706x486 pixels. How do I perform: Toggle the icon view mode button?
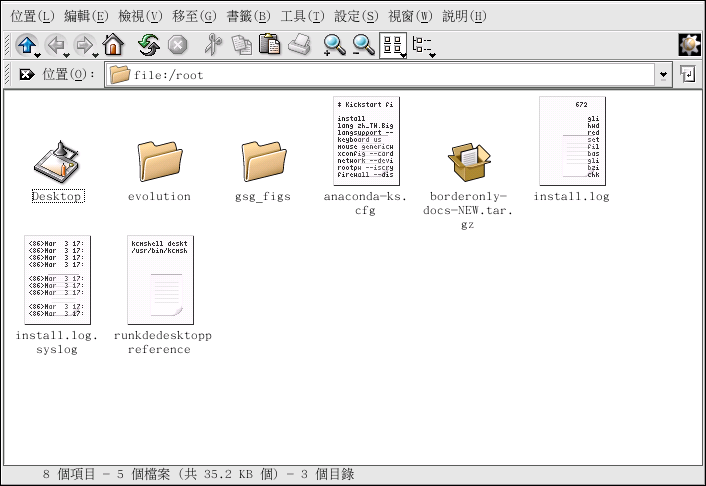393,45
